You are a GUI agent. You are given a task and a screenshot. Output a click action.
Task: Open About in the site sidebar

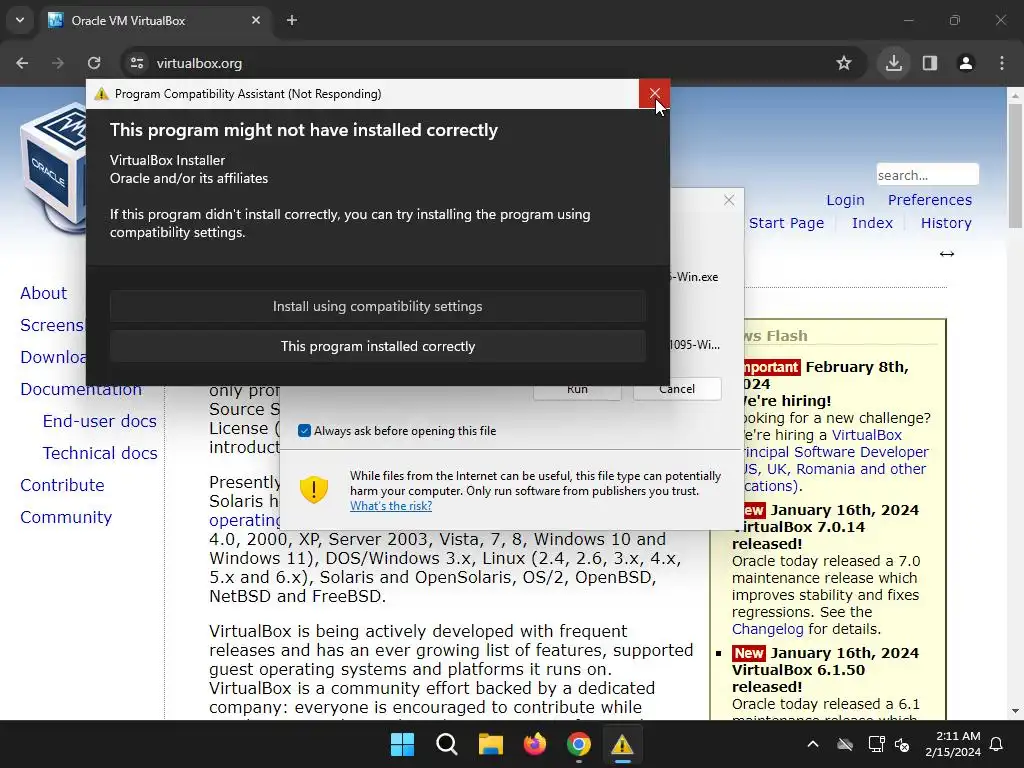tap(43, 293)
